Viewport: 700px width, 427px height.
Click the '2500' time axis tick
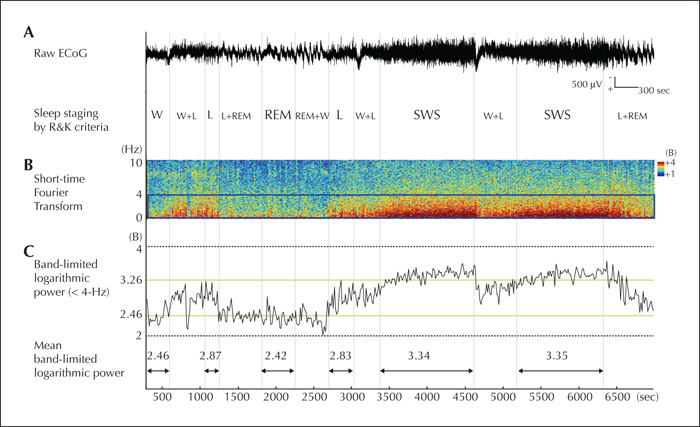314,397
